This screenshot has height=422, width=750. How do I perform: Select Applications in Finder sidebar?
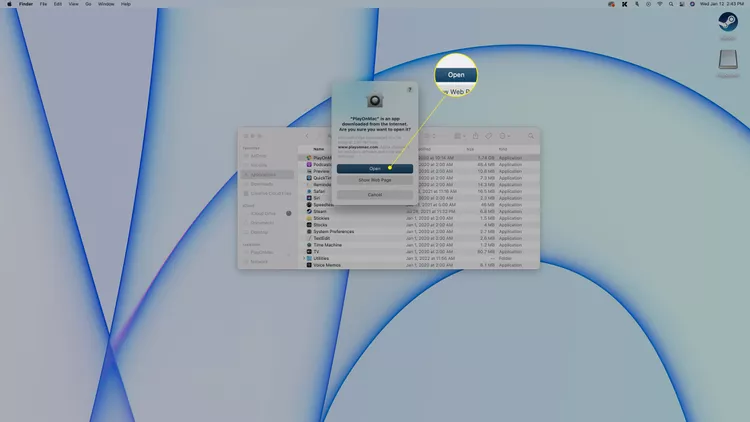pyautogui.click(x=268, y=175)
